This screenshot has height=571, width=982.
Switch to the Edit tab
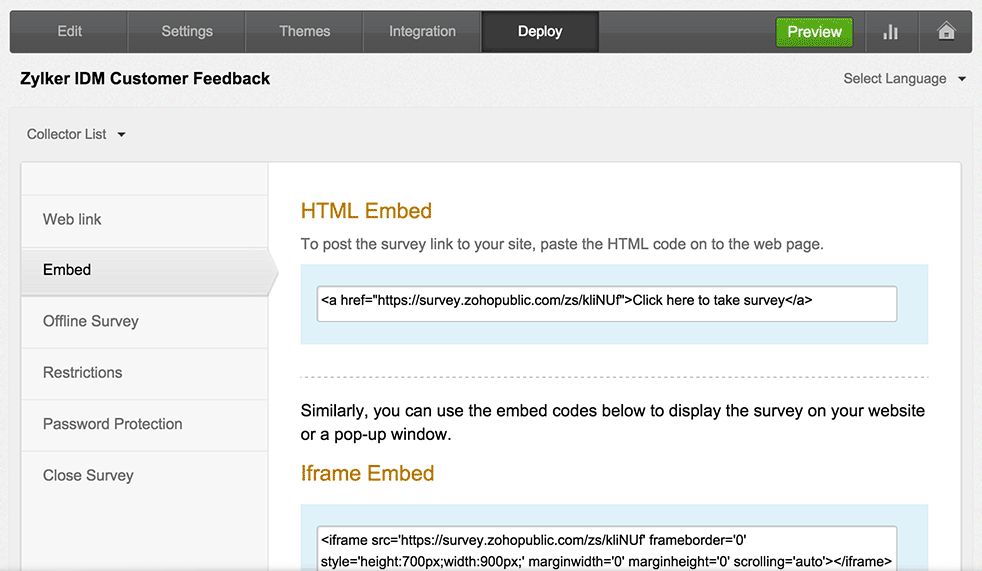pos(70,31)
